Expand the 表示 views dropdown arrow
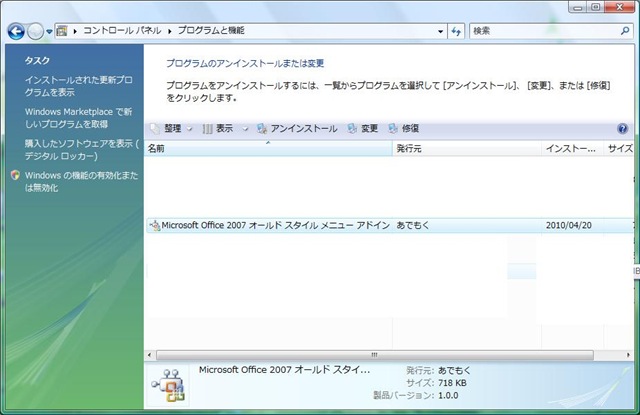 coord(245,129)
